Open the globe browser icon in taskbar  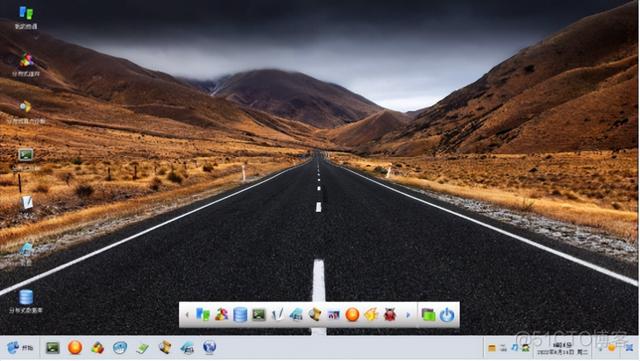click(x=209, y=347)
